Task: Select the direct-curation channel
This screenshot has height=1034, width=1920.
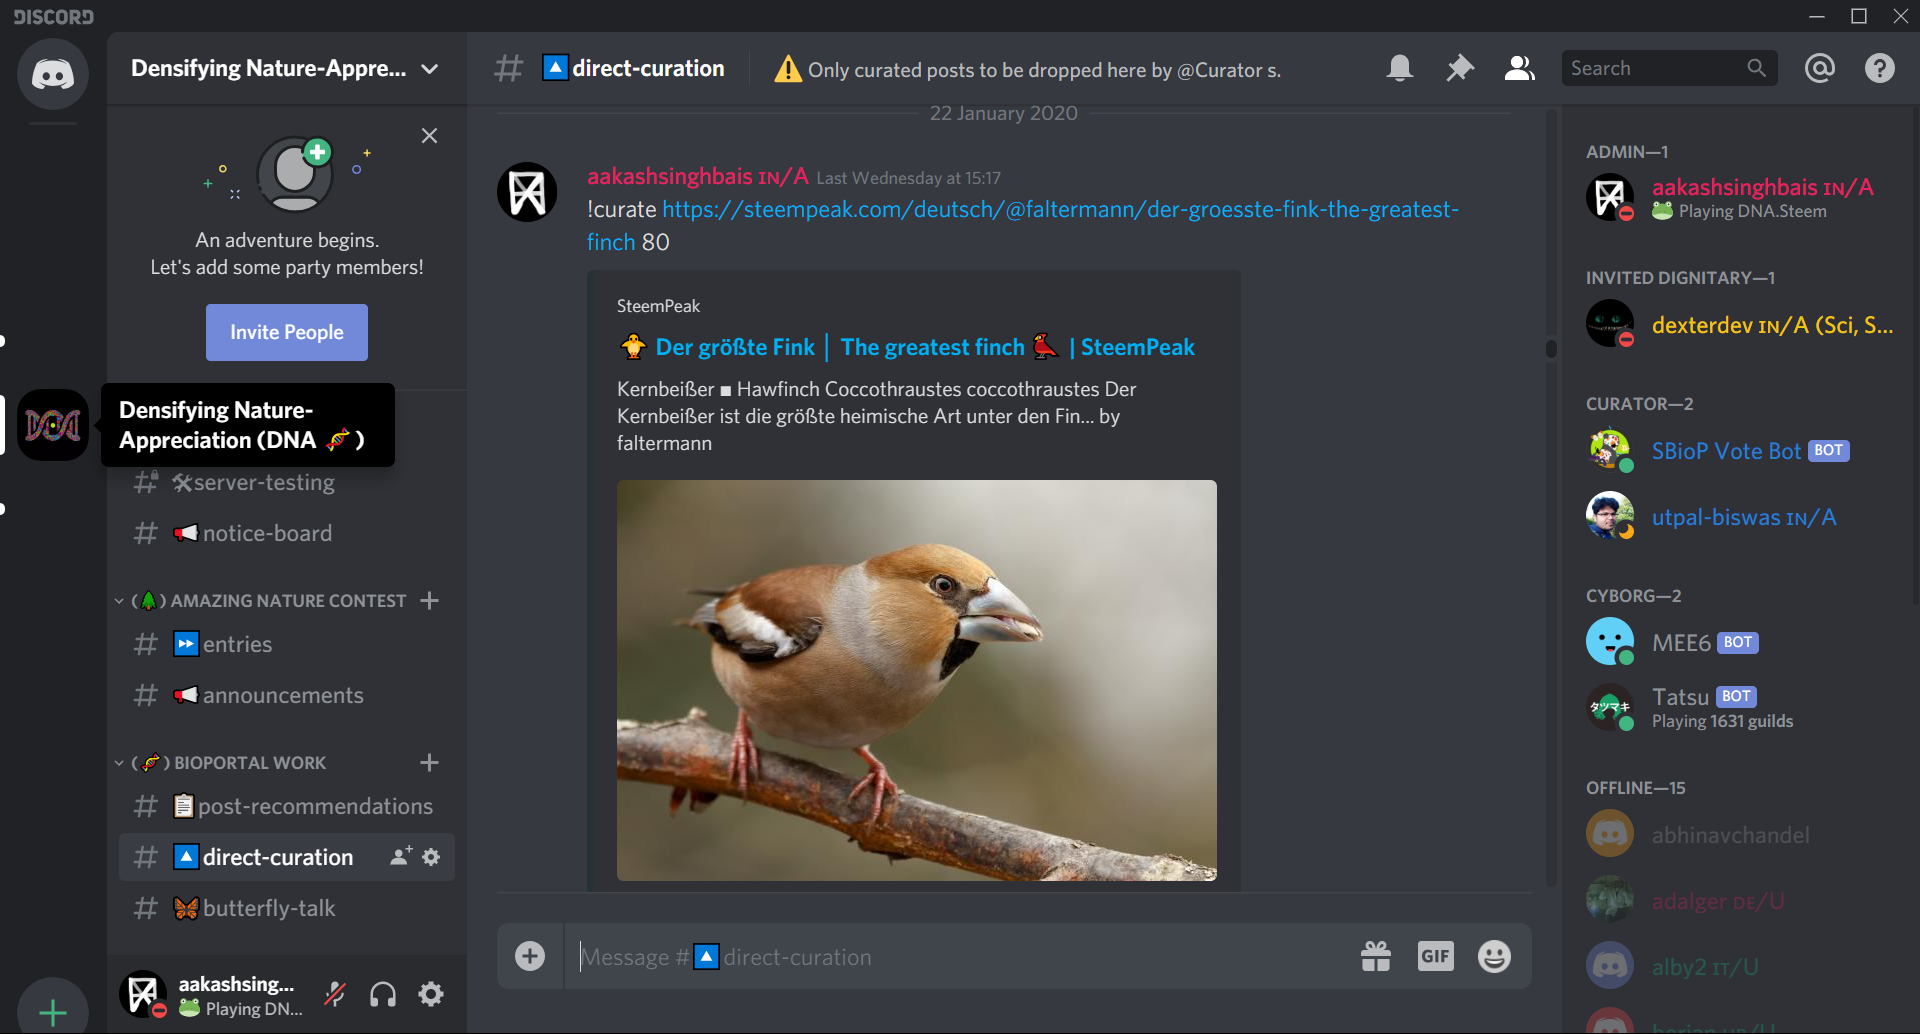Action: (x=286, y=857)
